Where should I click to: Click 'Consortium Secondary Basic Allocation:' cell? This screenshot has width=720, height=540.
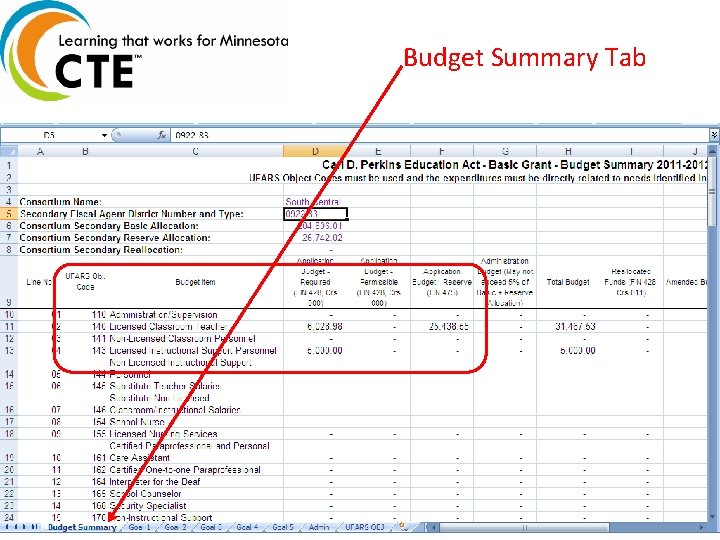(109, 226)
